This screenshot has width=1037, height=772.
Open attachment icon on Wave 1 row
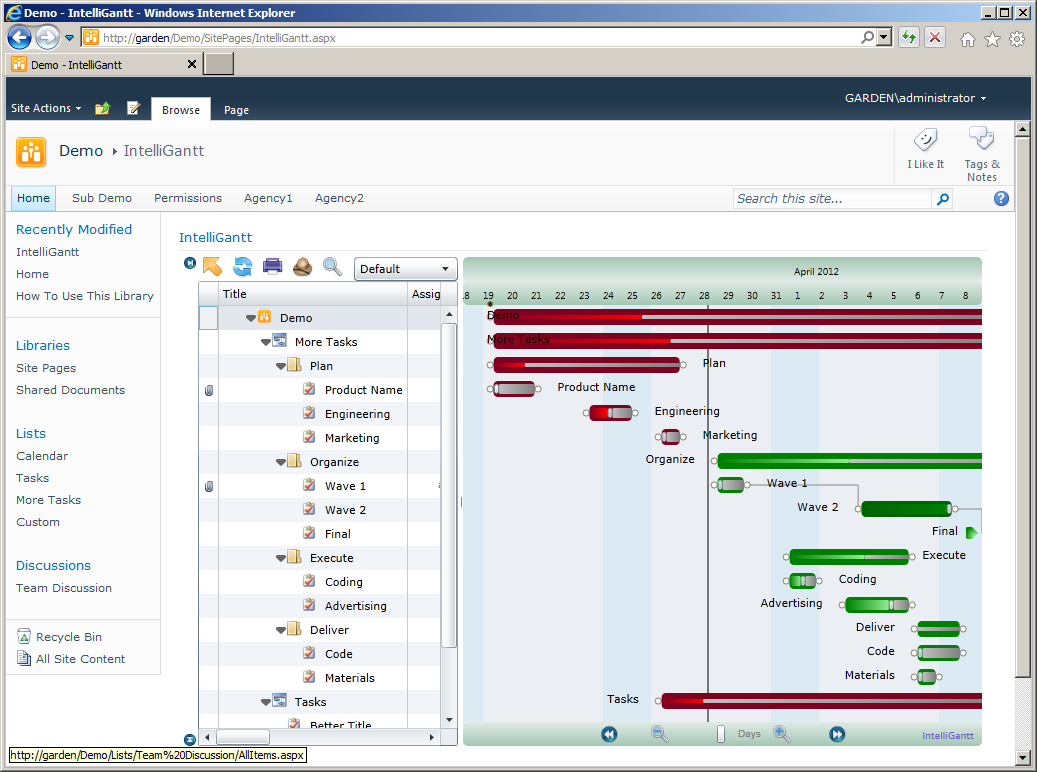(x=209, y=486)
